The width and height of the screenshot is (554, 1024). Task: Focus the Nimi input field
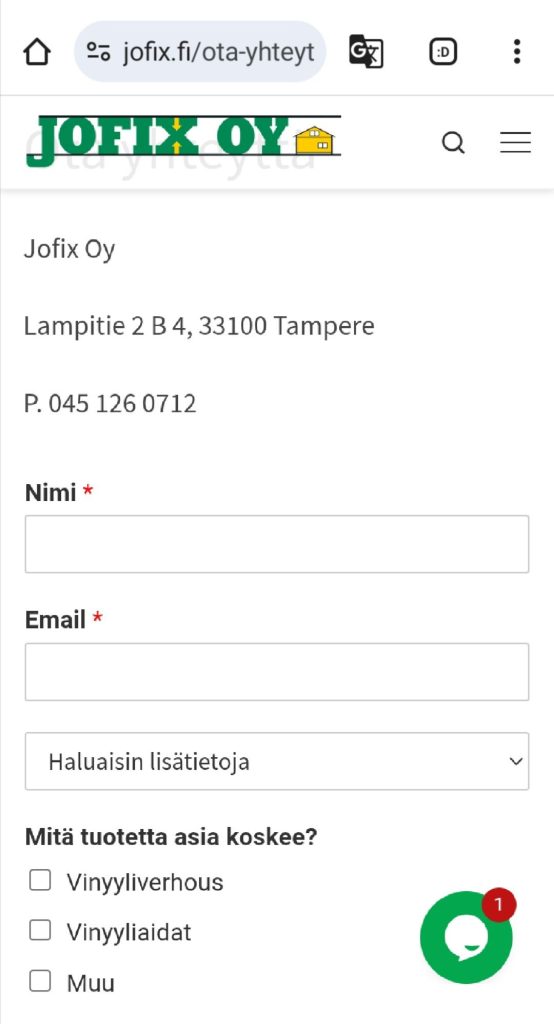click(x=277, y=544)
